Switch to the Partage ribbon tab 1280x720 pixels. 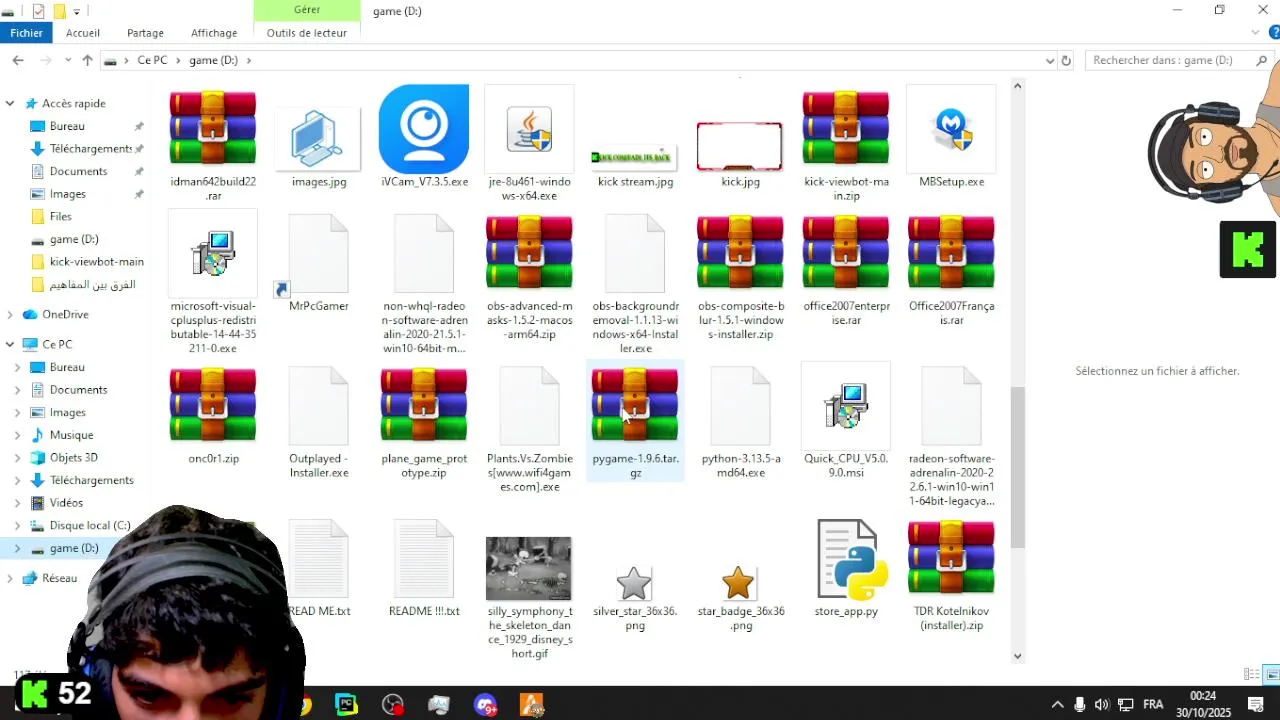click(145, 33)
